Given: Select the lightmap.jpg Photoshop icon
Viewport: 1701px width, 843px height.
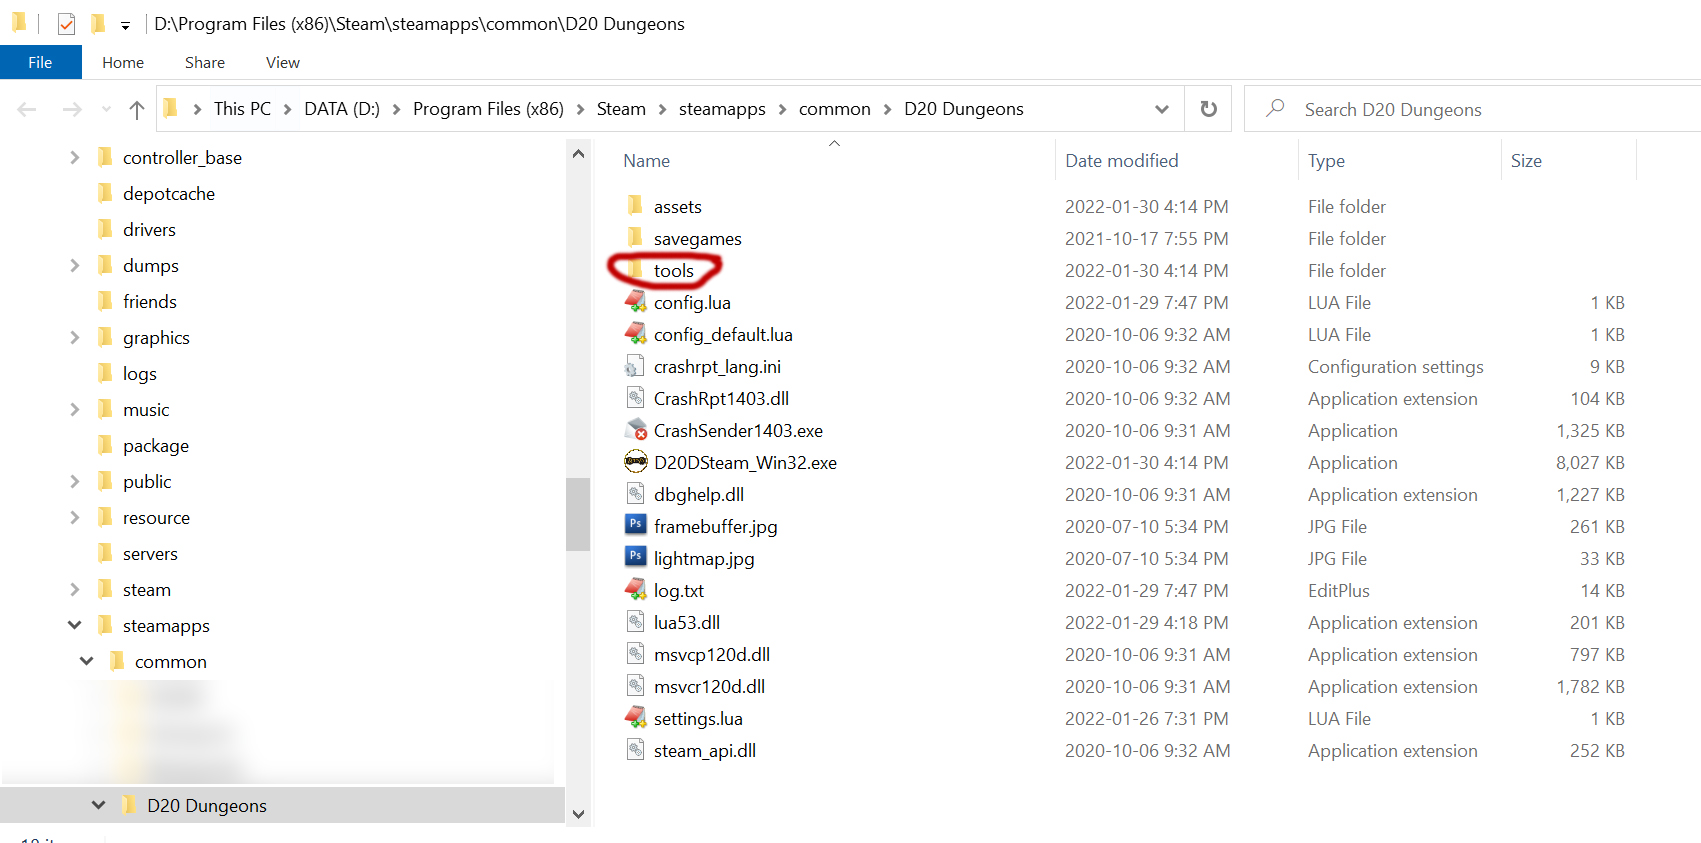Looking at the screenshot, I should (635, 557).
